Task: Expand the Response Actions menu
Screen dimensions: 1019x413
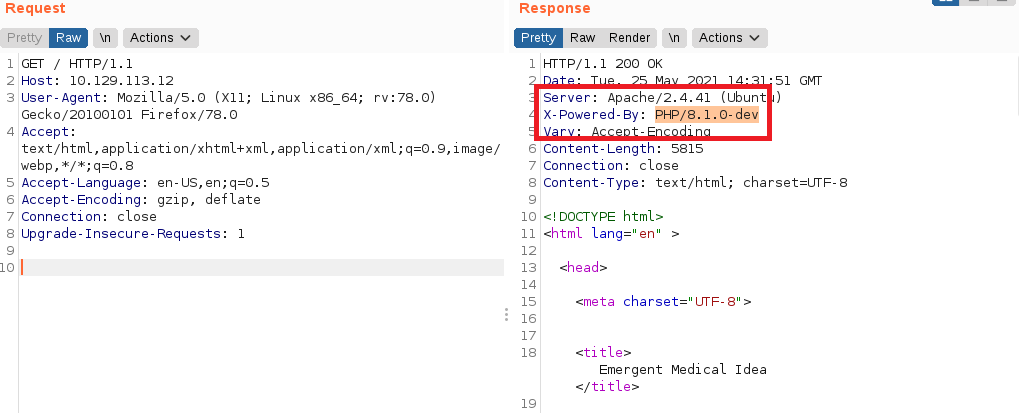Action: pos(731,38)
